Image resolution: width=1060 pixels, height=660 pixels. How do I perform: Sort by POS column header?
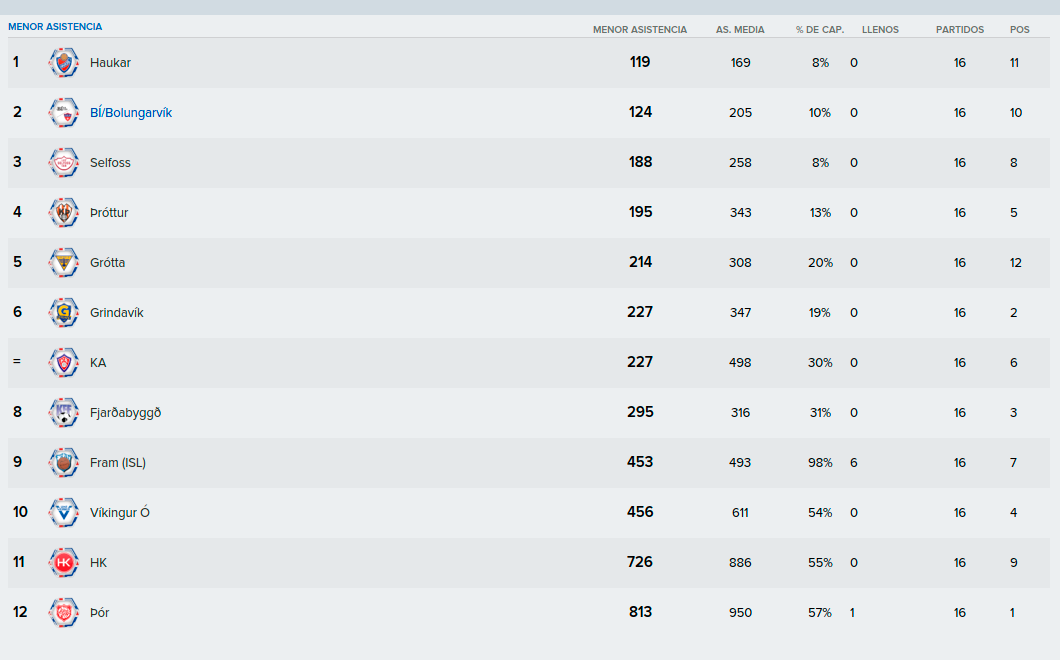click(1019, 30)
